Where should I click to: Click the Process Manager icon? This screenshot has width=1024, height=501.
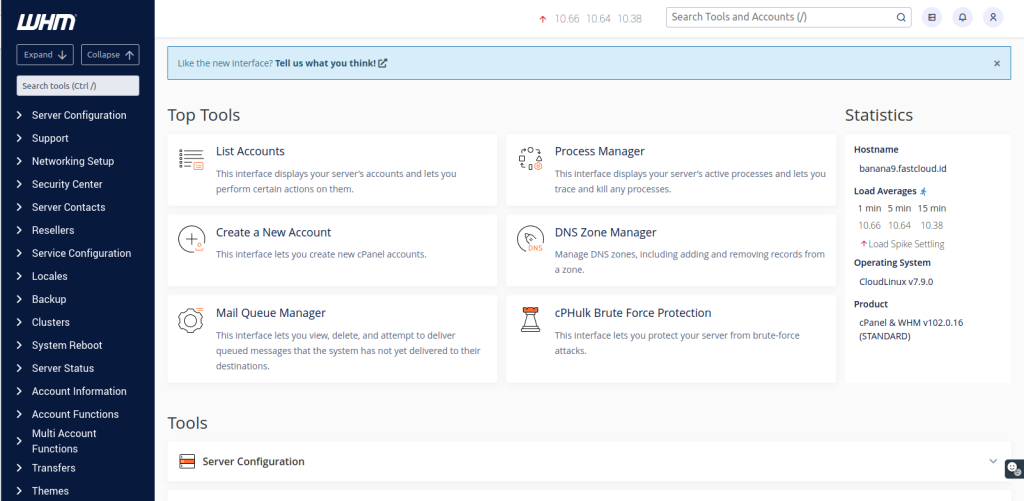pos(530,159)
